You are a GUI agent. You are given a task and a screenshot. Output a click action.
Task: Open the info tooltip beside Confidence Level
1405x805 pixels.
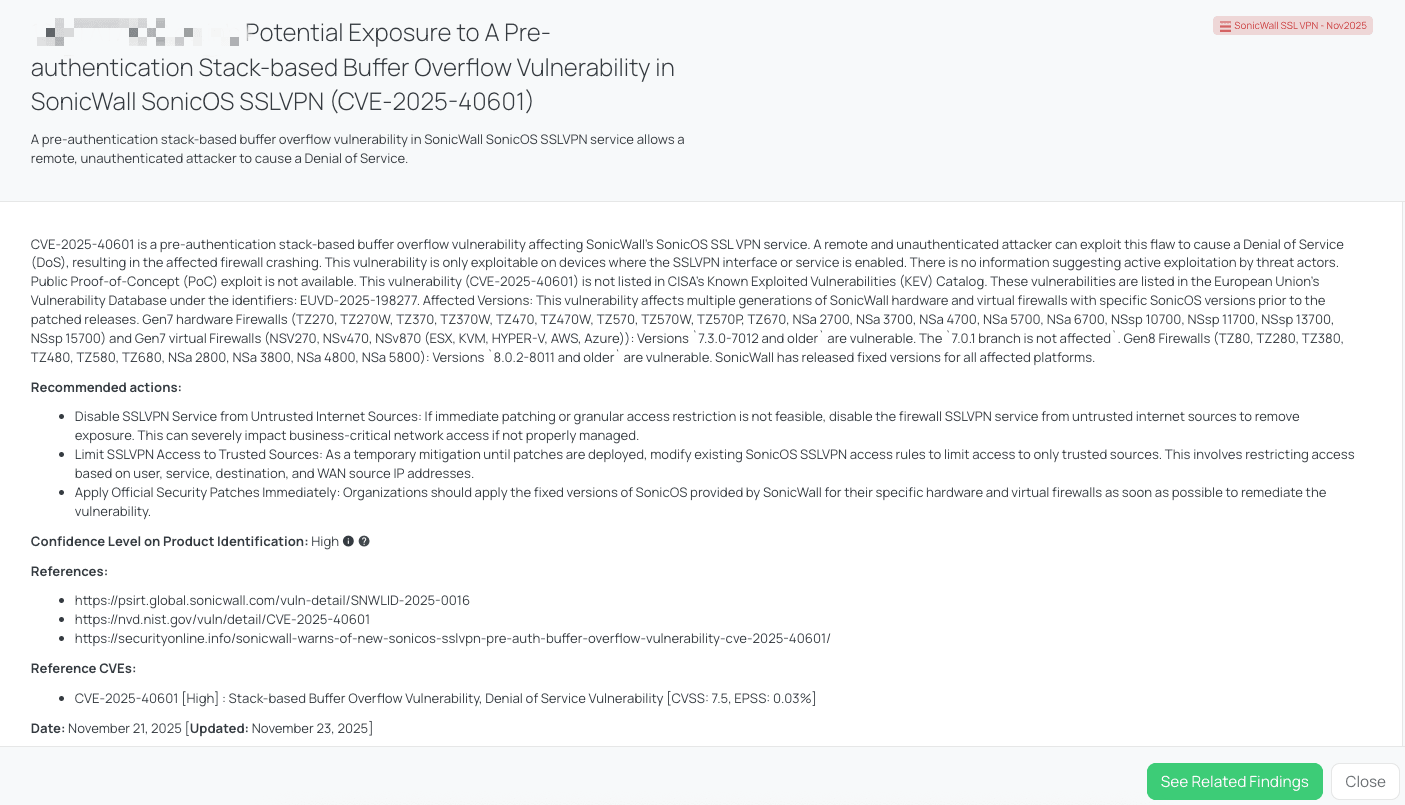click(x=348, y=541)
